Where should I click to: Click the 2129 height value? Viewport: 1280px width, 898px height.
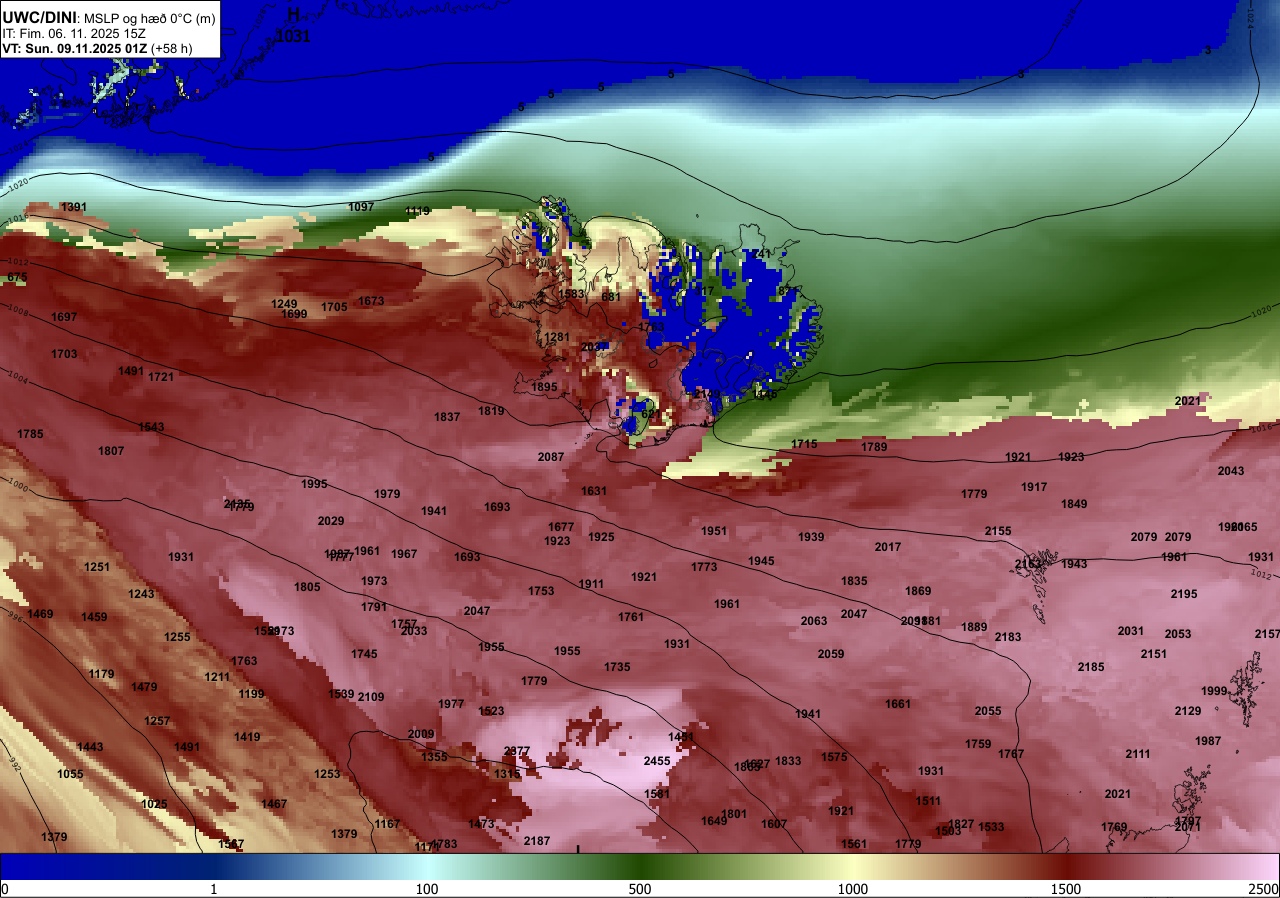click(1188, 711)
